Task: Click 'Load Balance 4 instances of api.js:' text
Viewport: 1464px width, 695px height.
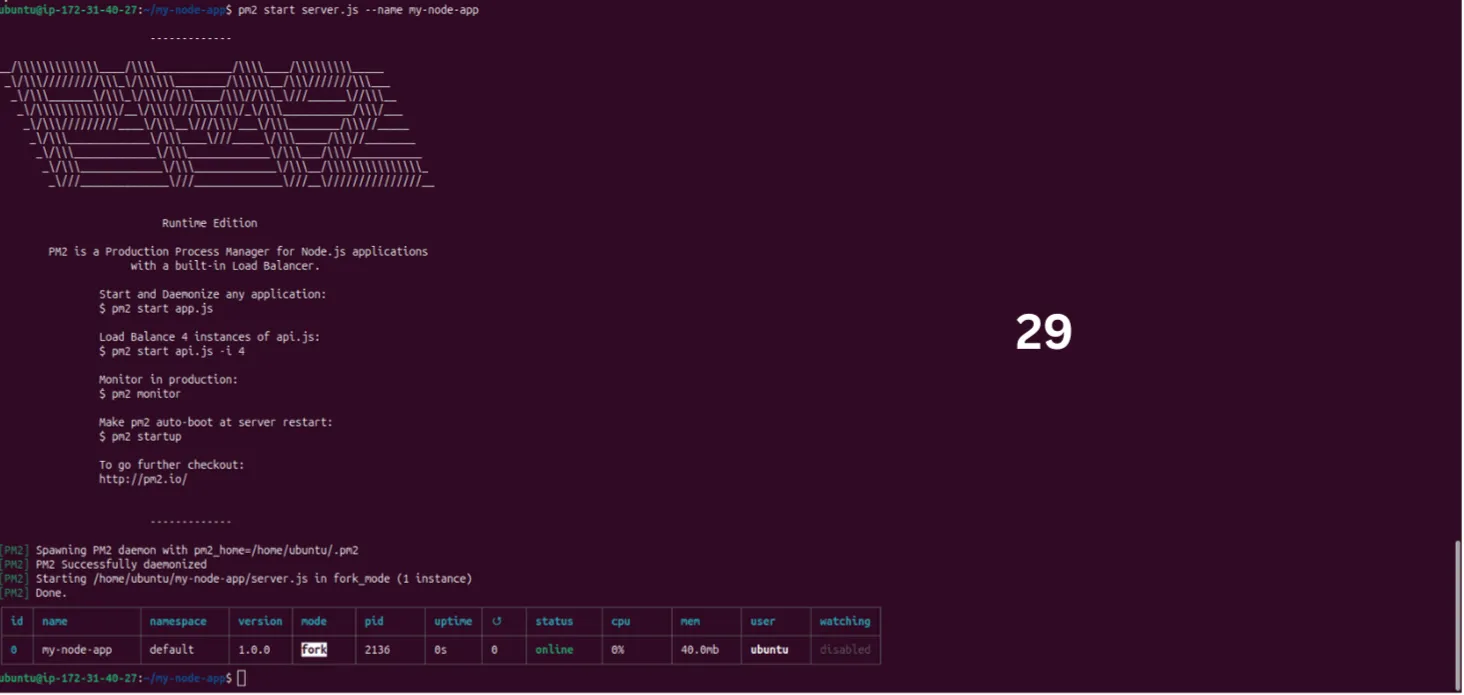Action: 210,337
